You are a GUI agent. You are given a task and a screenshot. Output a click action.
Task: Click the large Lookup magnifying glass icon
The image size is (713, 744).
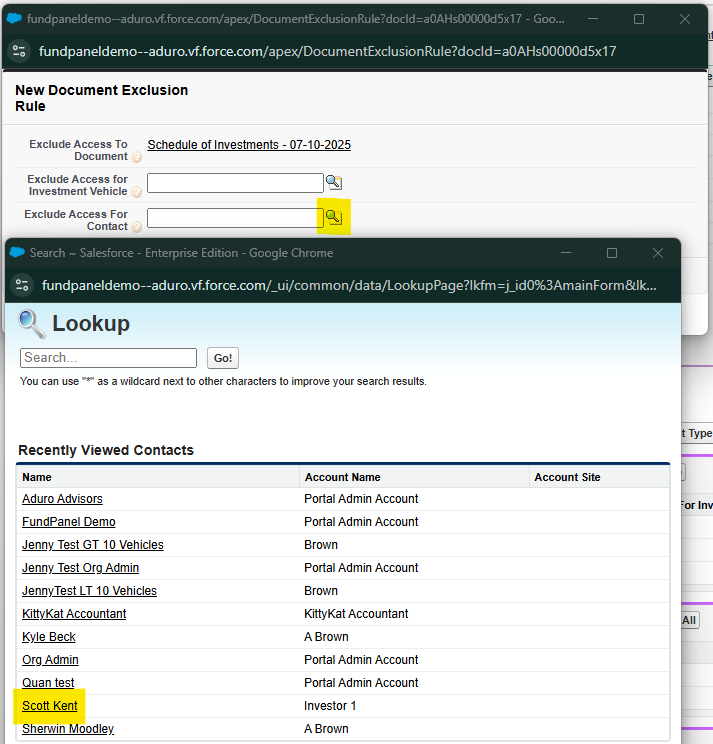coord(31,324)
